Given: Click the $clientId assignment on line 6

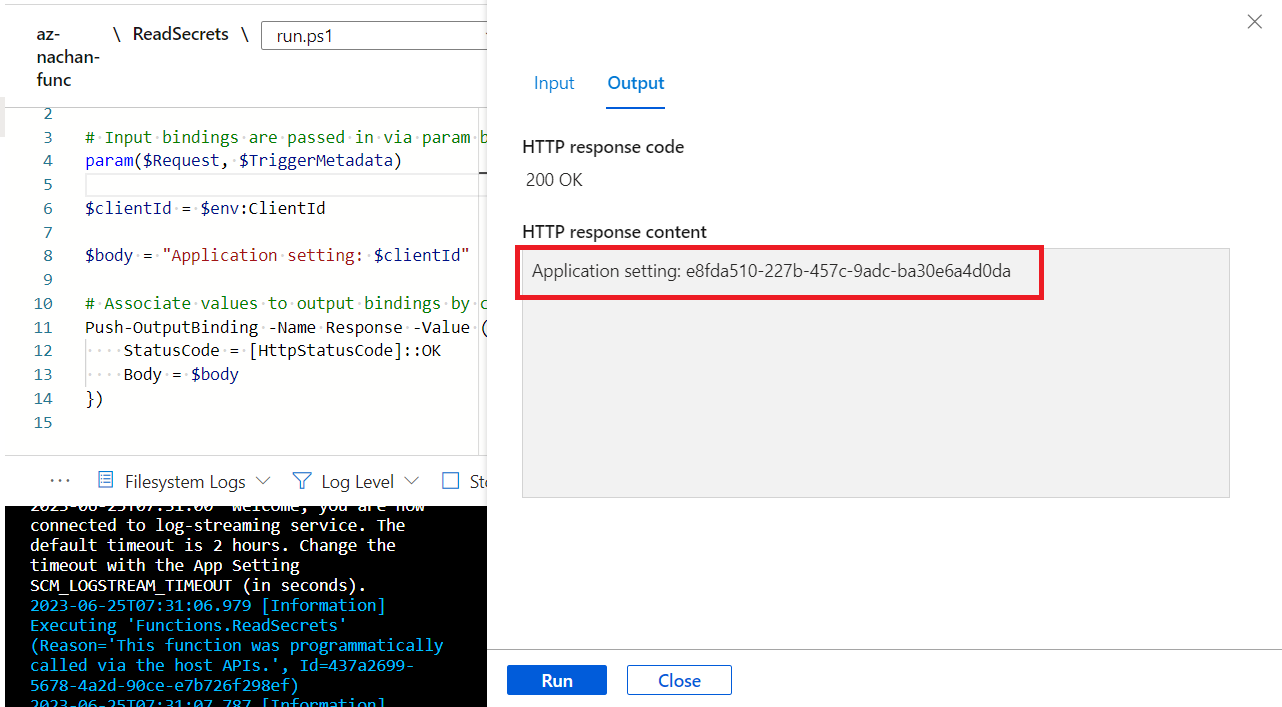Looking at the screenshot, I should pos(205,209).
